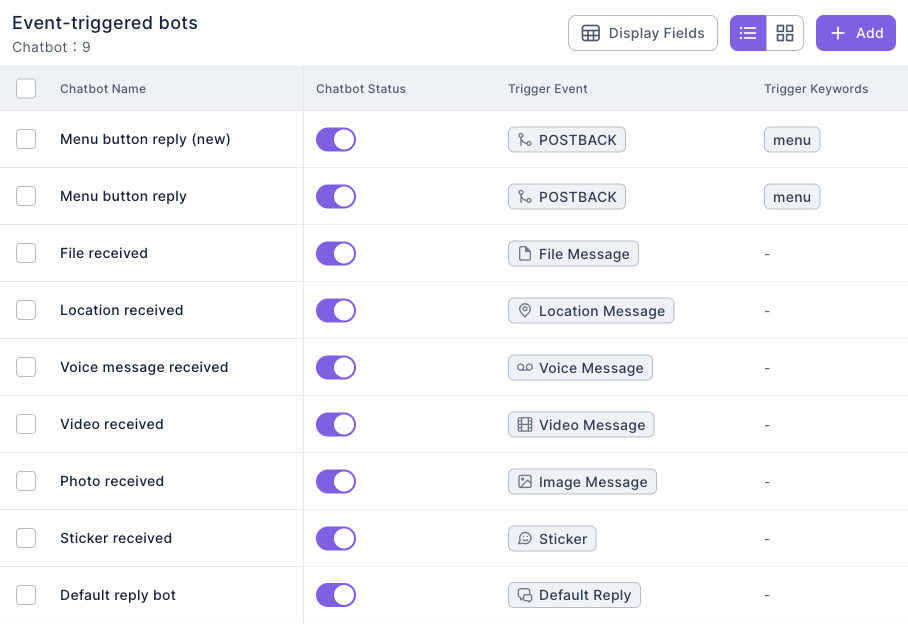Click the Chatbot Name column header
908x624 pixels.
coord(103,89)
